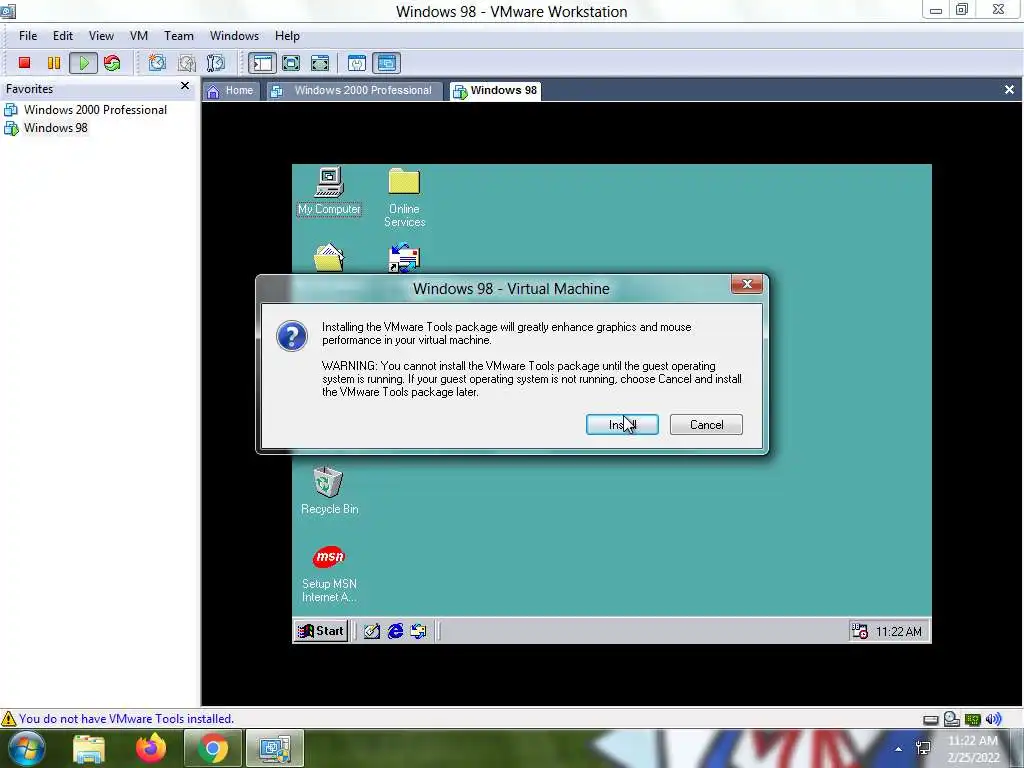
Task: Click the green Power On play icon
Action: click(x=84, y=63)
